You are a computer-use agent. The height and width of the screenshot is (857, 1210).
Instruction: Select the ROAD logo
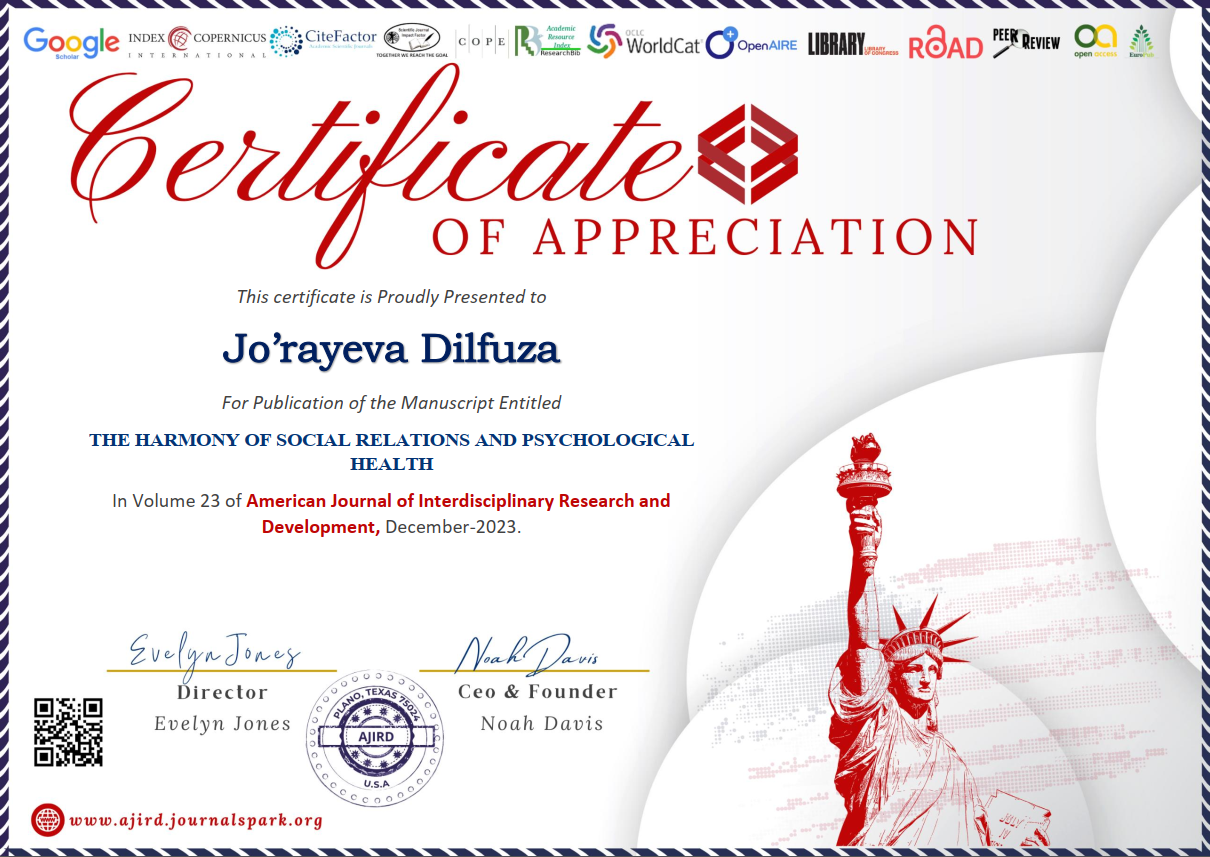tap(945, 43)
